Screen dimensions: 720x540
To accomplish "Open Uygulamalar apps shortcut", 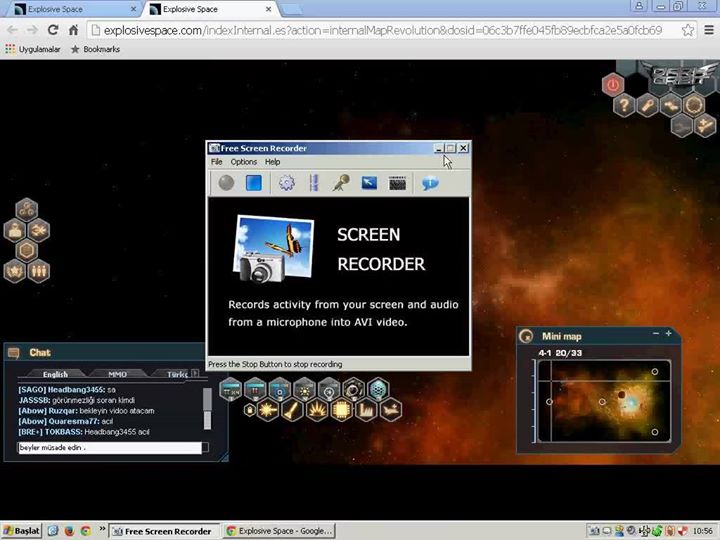I will (x=33, y=49).
